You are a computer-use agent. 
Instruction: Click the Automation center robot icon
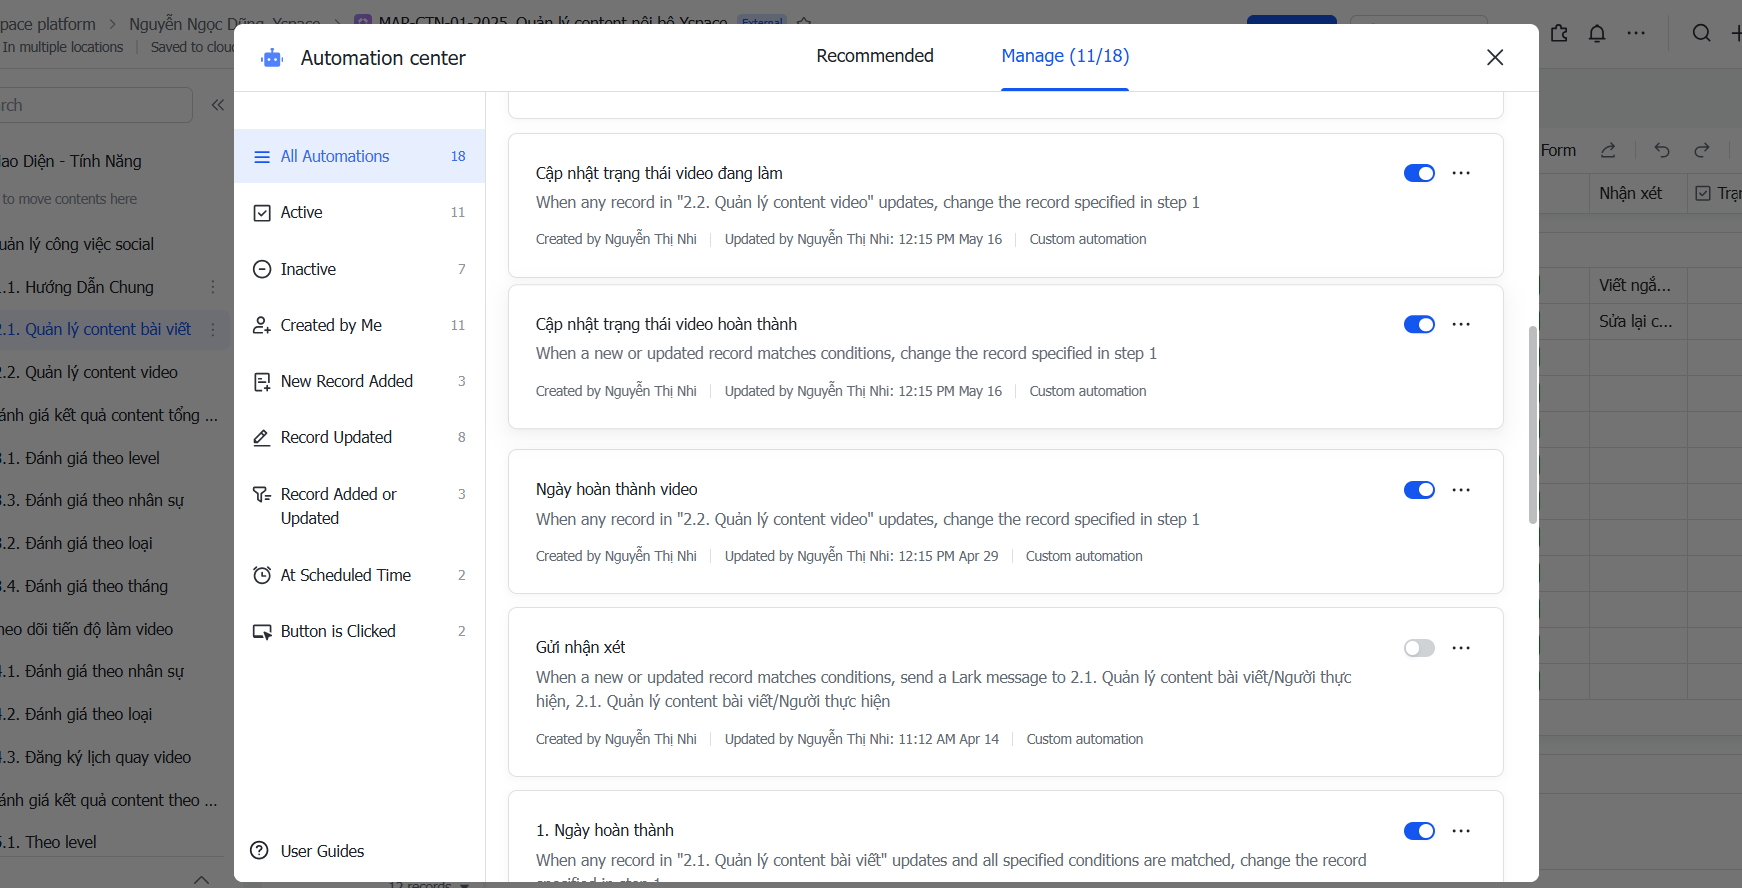tap(272, 58)
